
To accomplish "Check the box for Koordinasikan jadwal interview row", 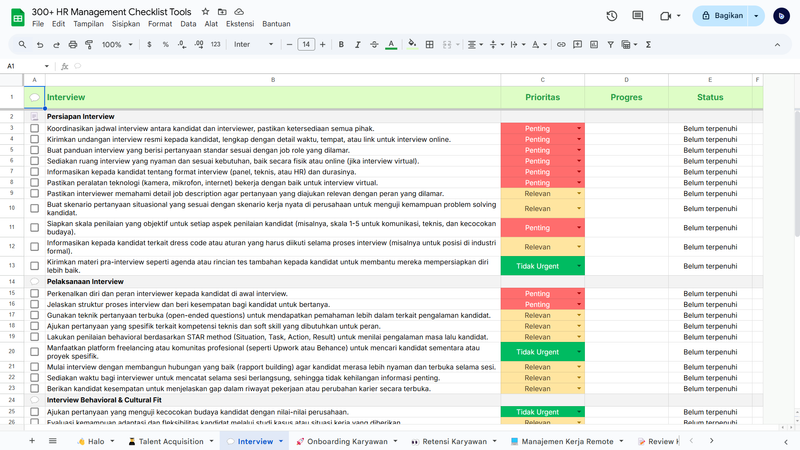I will pyautogui.click(x=35, y=129).
